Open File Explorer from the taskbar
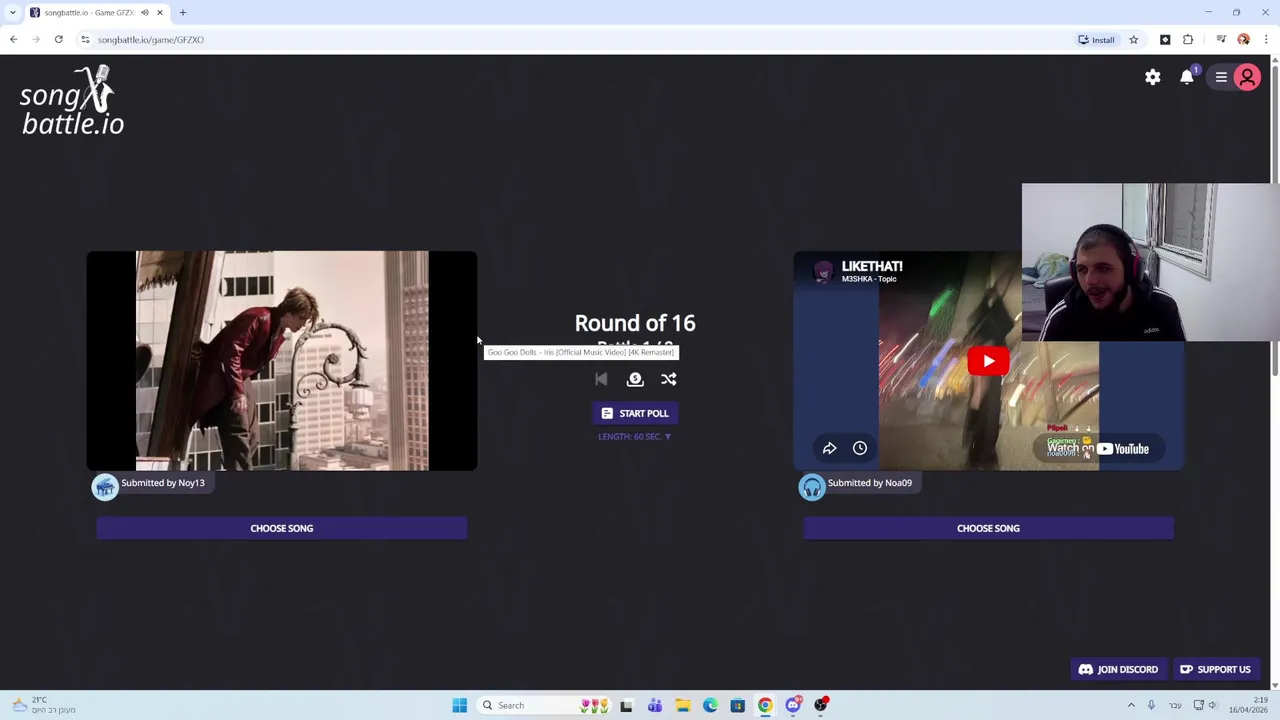The width and height of the screenshot is (1280, 720). coord(682,705)
